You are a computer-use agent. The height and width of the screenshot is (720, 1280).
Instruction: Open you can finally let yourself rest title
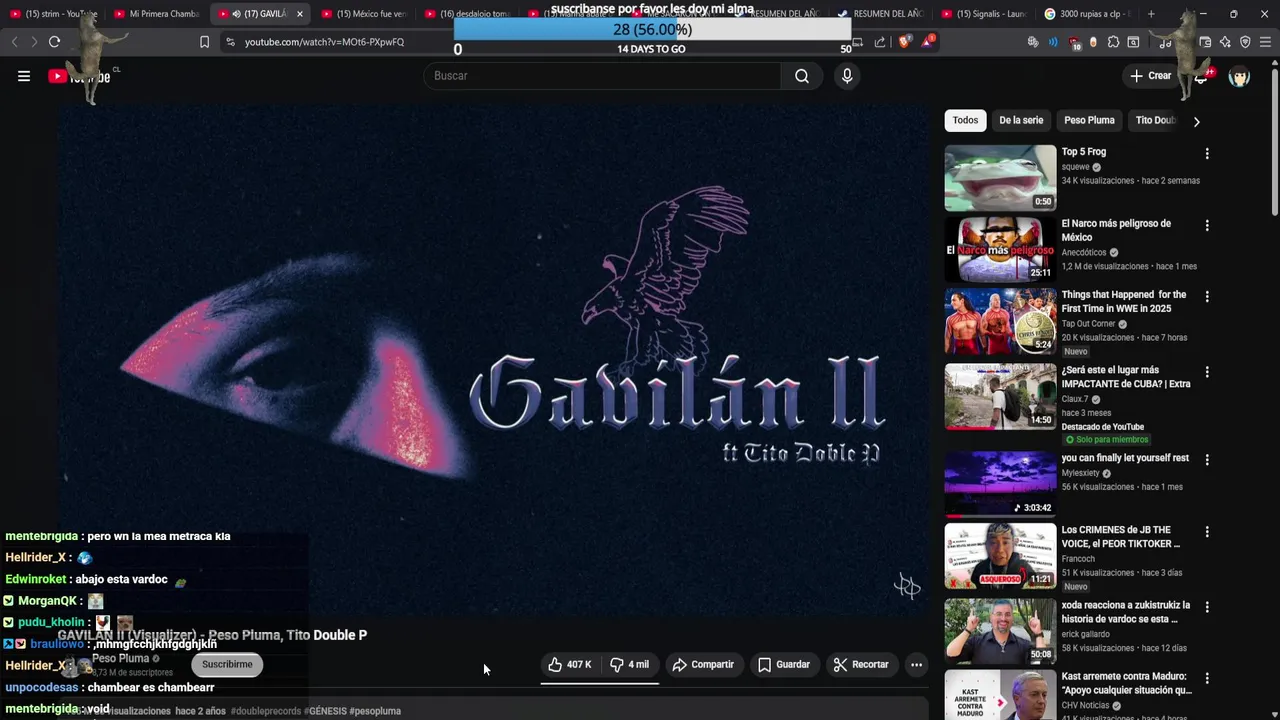1125,458
